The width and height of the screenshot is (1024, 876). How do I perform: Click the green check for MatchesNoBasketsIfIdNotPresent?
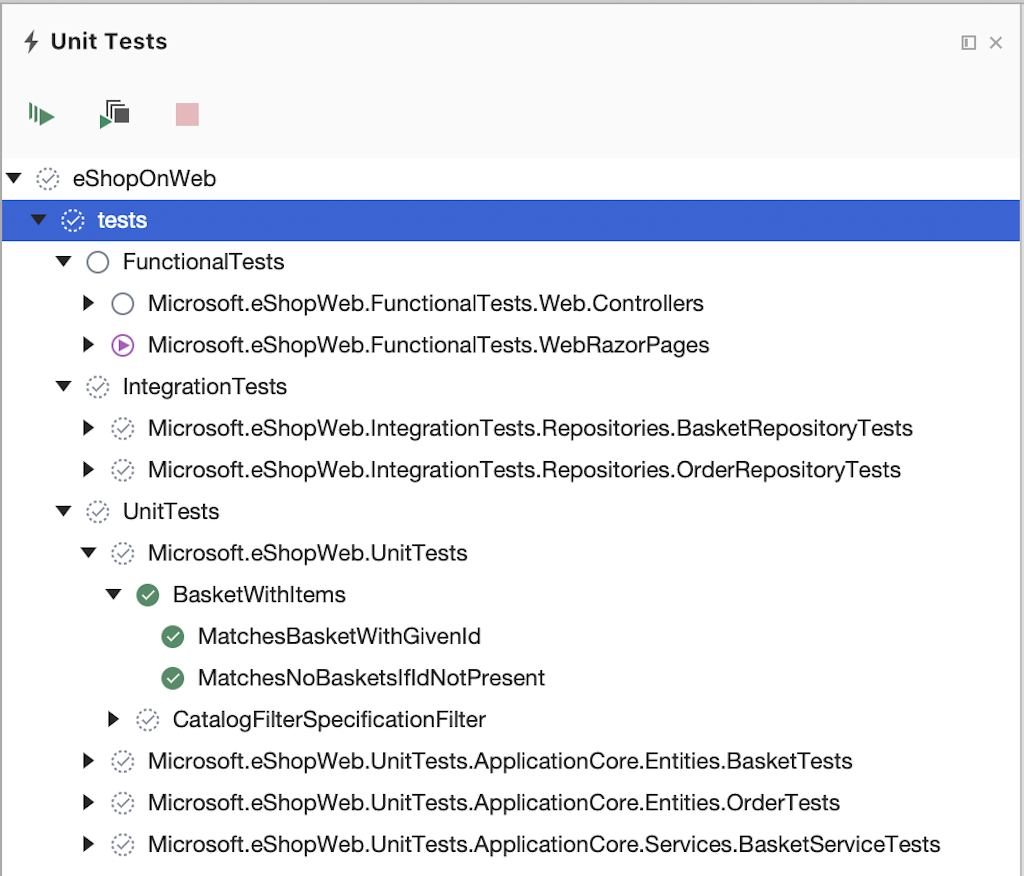tap(173, 678)
